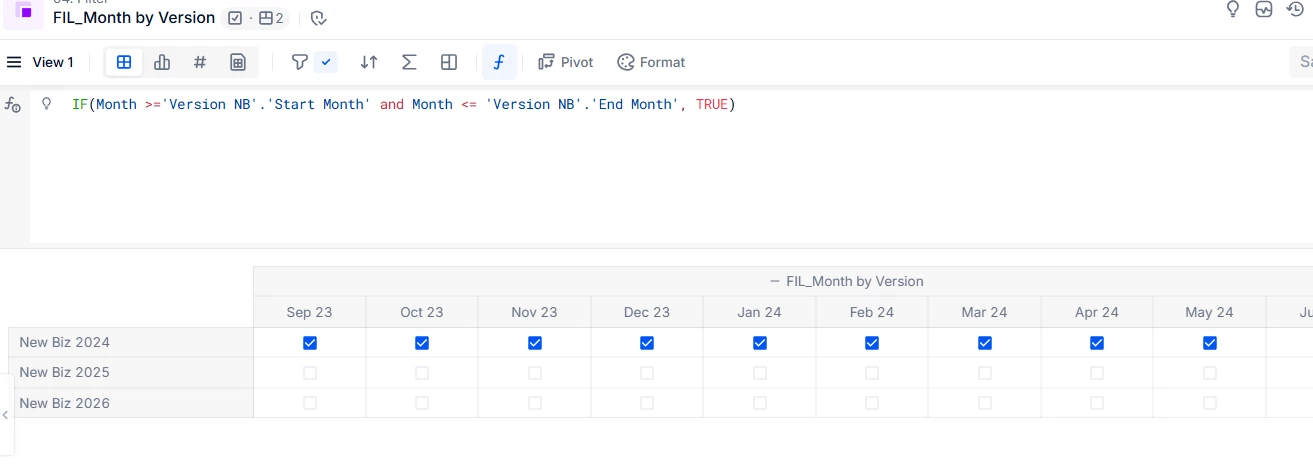Toggle the filter active checkmark
This screenshot has height=472, width=1313.
326,62
